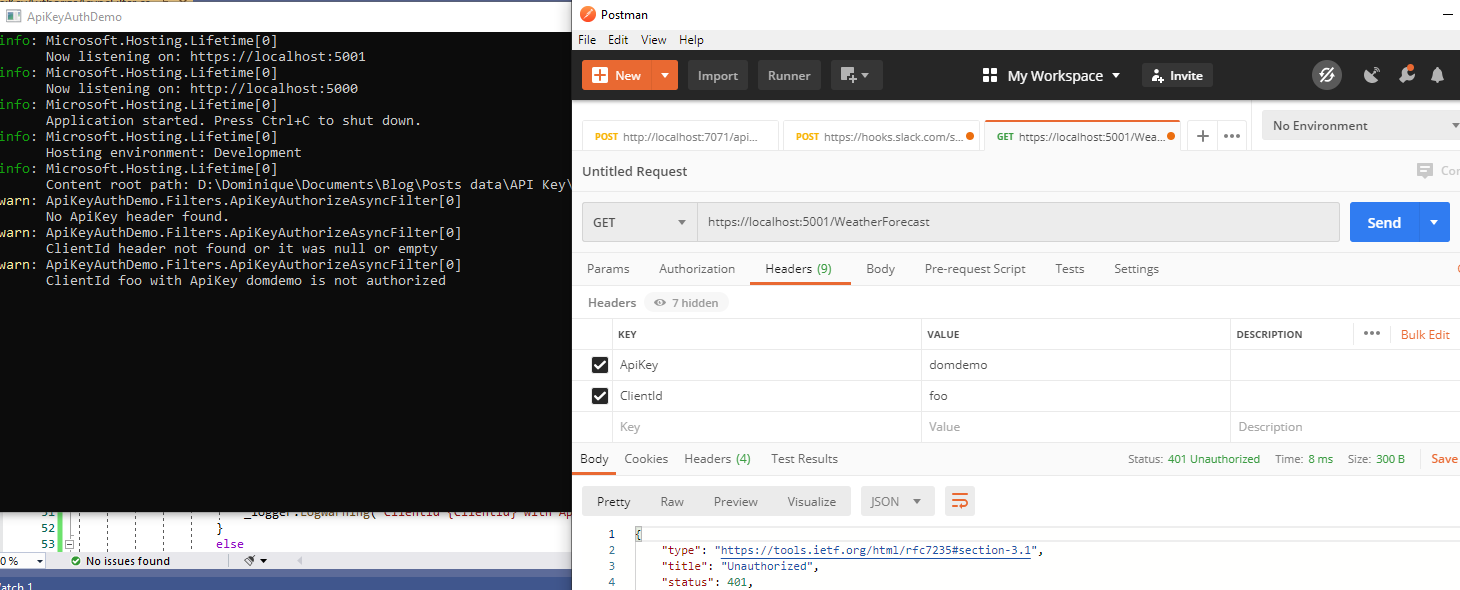Click the ClientId key cell
This screenshot has height=590, width=1460.
click(x=766, y=396)
